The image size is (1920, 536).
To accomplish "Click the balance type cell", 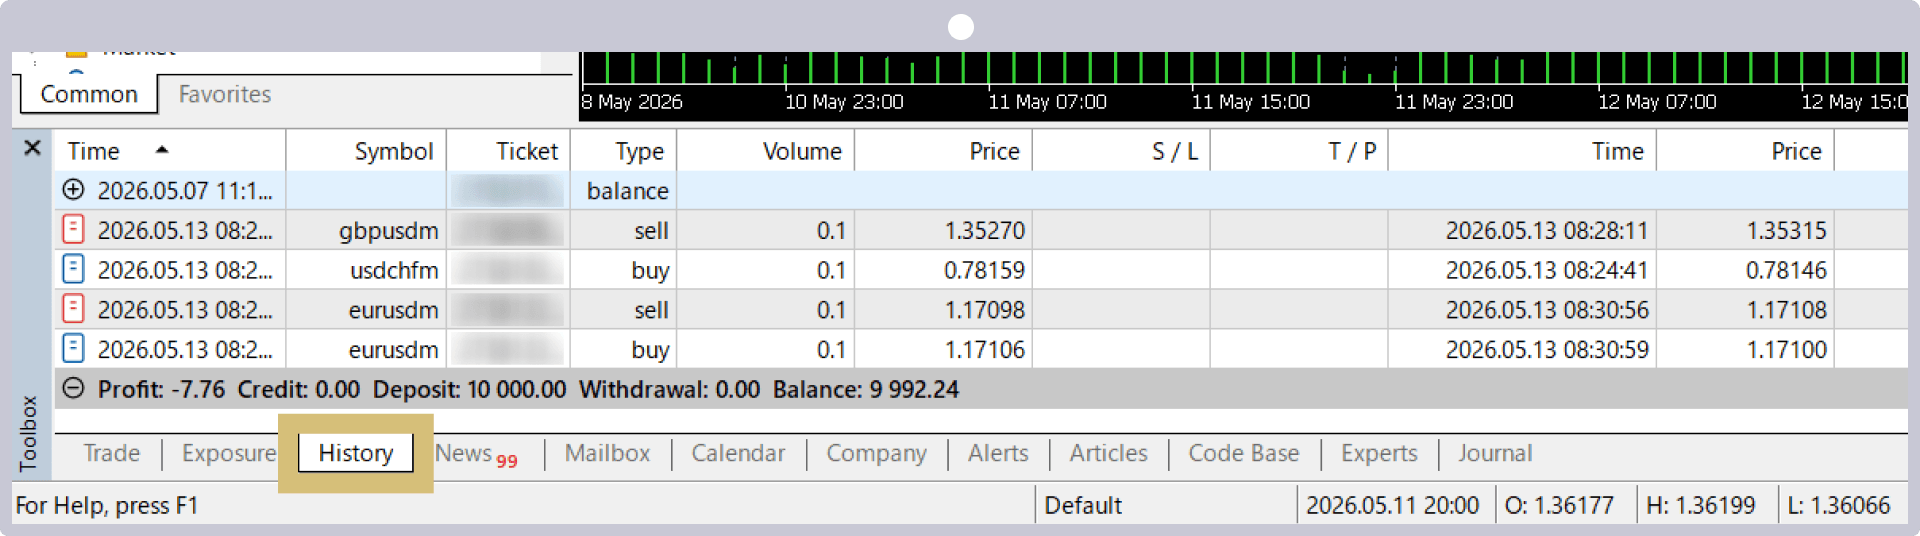I will click(627, 190).
